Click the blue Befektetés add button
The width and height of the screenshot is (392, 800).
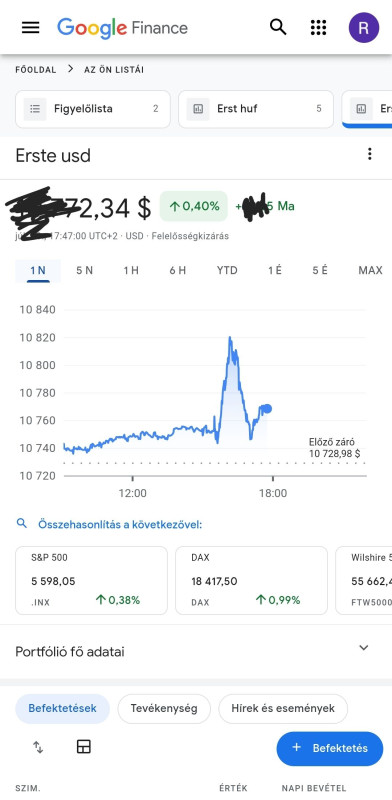tap(330, 748)
